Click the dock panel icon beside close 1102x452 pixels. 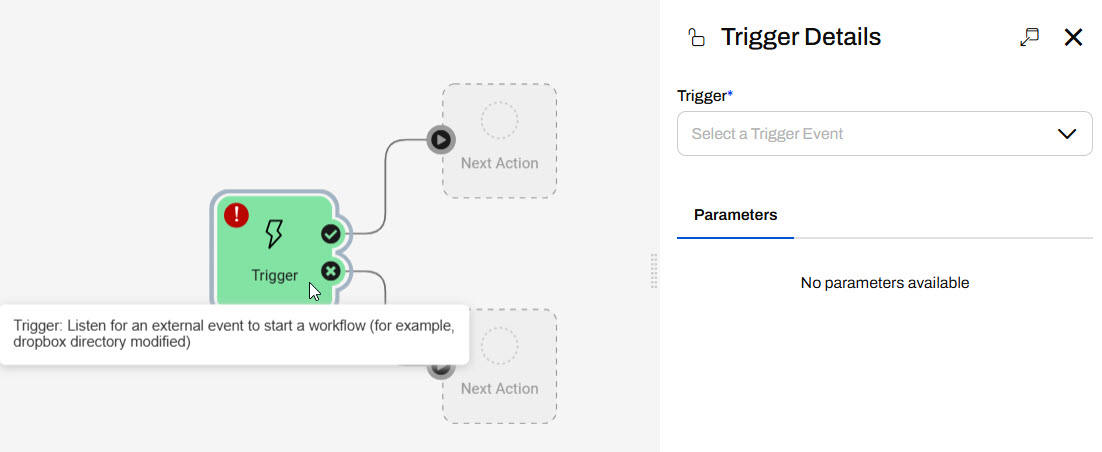[x=1029, y=38]
